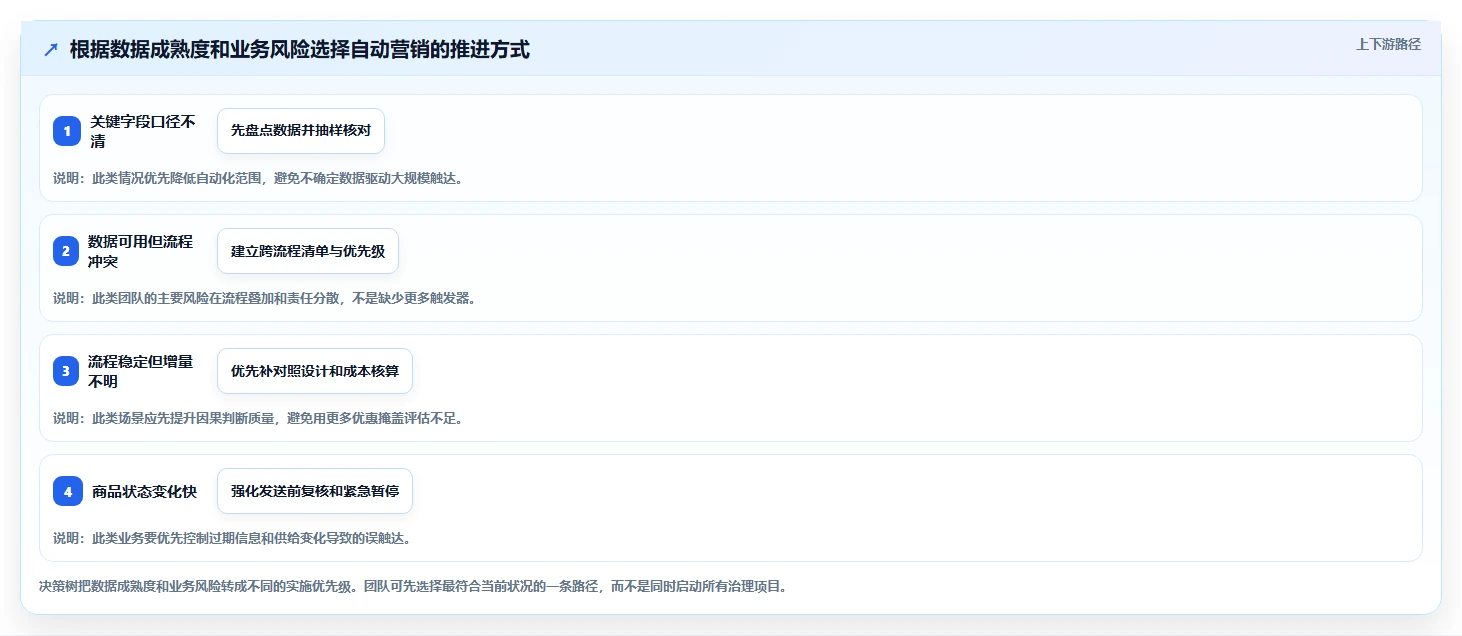The image size is (1462, 636).
Task: Select the 强化发送前复核和紧急暂停 action chip
Action: point(315,491)
